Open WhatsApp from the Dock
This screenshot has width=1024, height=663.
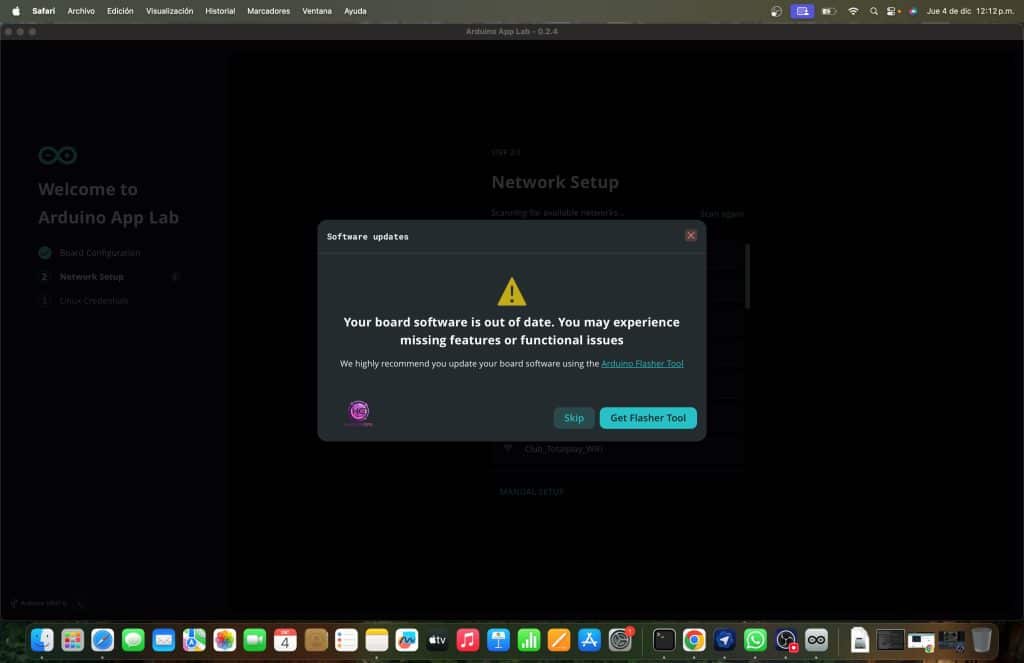756,640
